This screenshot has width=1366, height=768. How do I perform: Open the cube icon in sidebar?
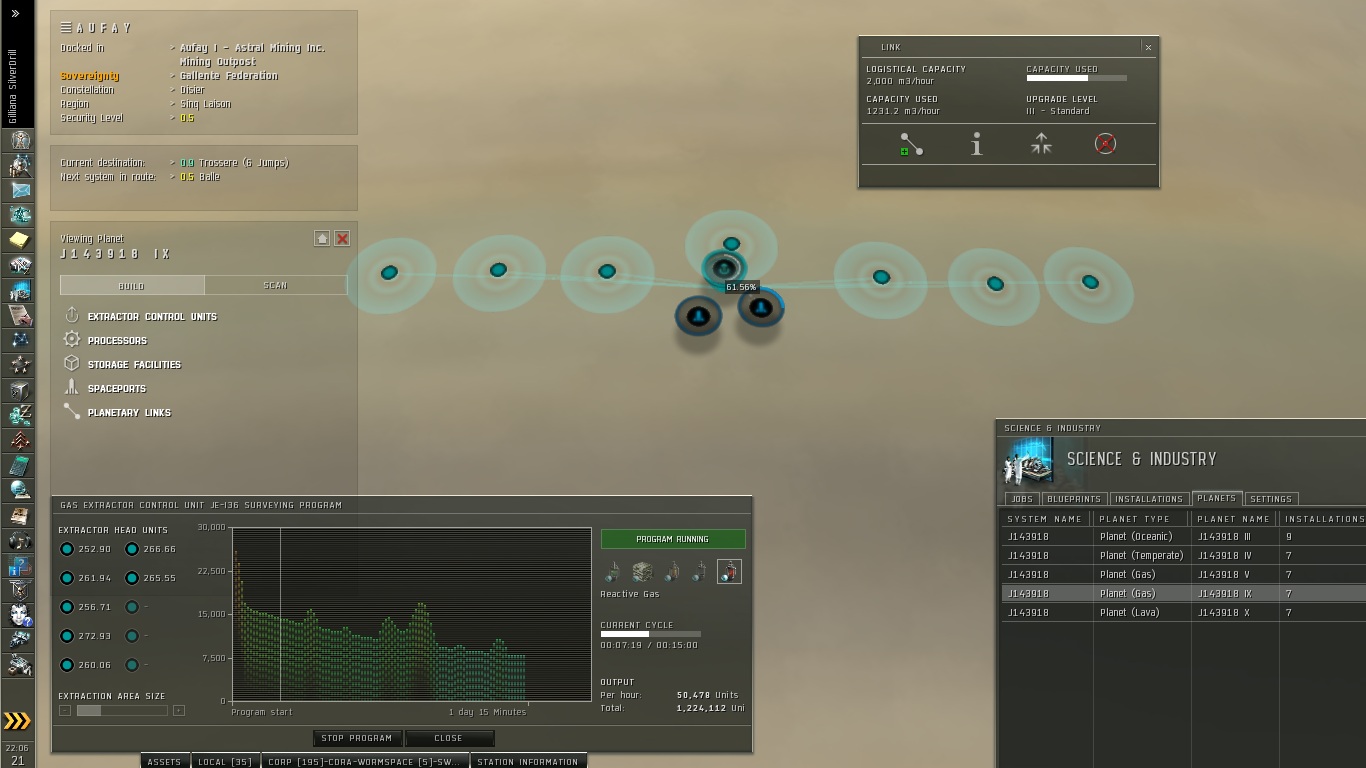coord(19,390)
